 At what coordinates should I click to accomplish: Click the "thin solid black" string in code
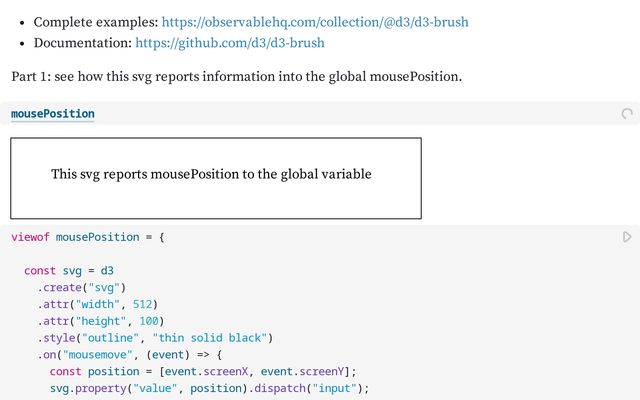[x=211, y=338]
